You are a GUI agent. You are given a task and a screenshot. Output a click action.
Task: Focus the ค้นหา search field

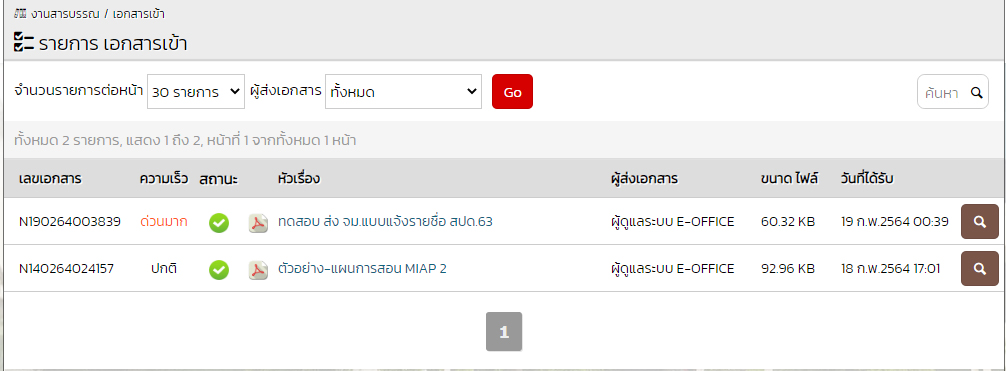coord(944,92)
